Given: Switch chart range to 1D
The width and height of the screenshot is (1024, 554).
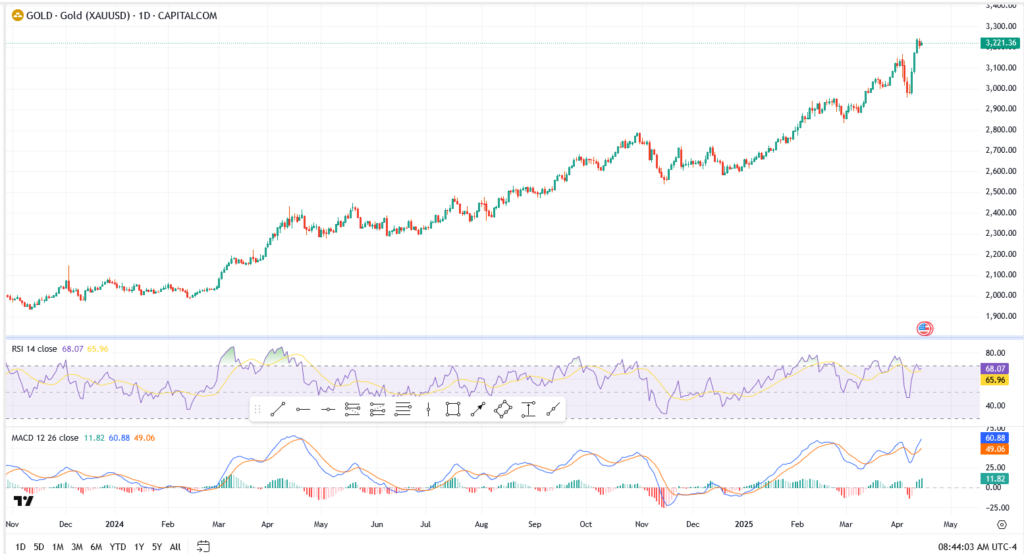Looking at the screenshot, I should click(21, 547).
